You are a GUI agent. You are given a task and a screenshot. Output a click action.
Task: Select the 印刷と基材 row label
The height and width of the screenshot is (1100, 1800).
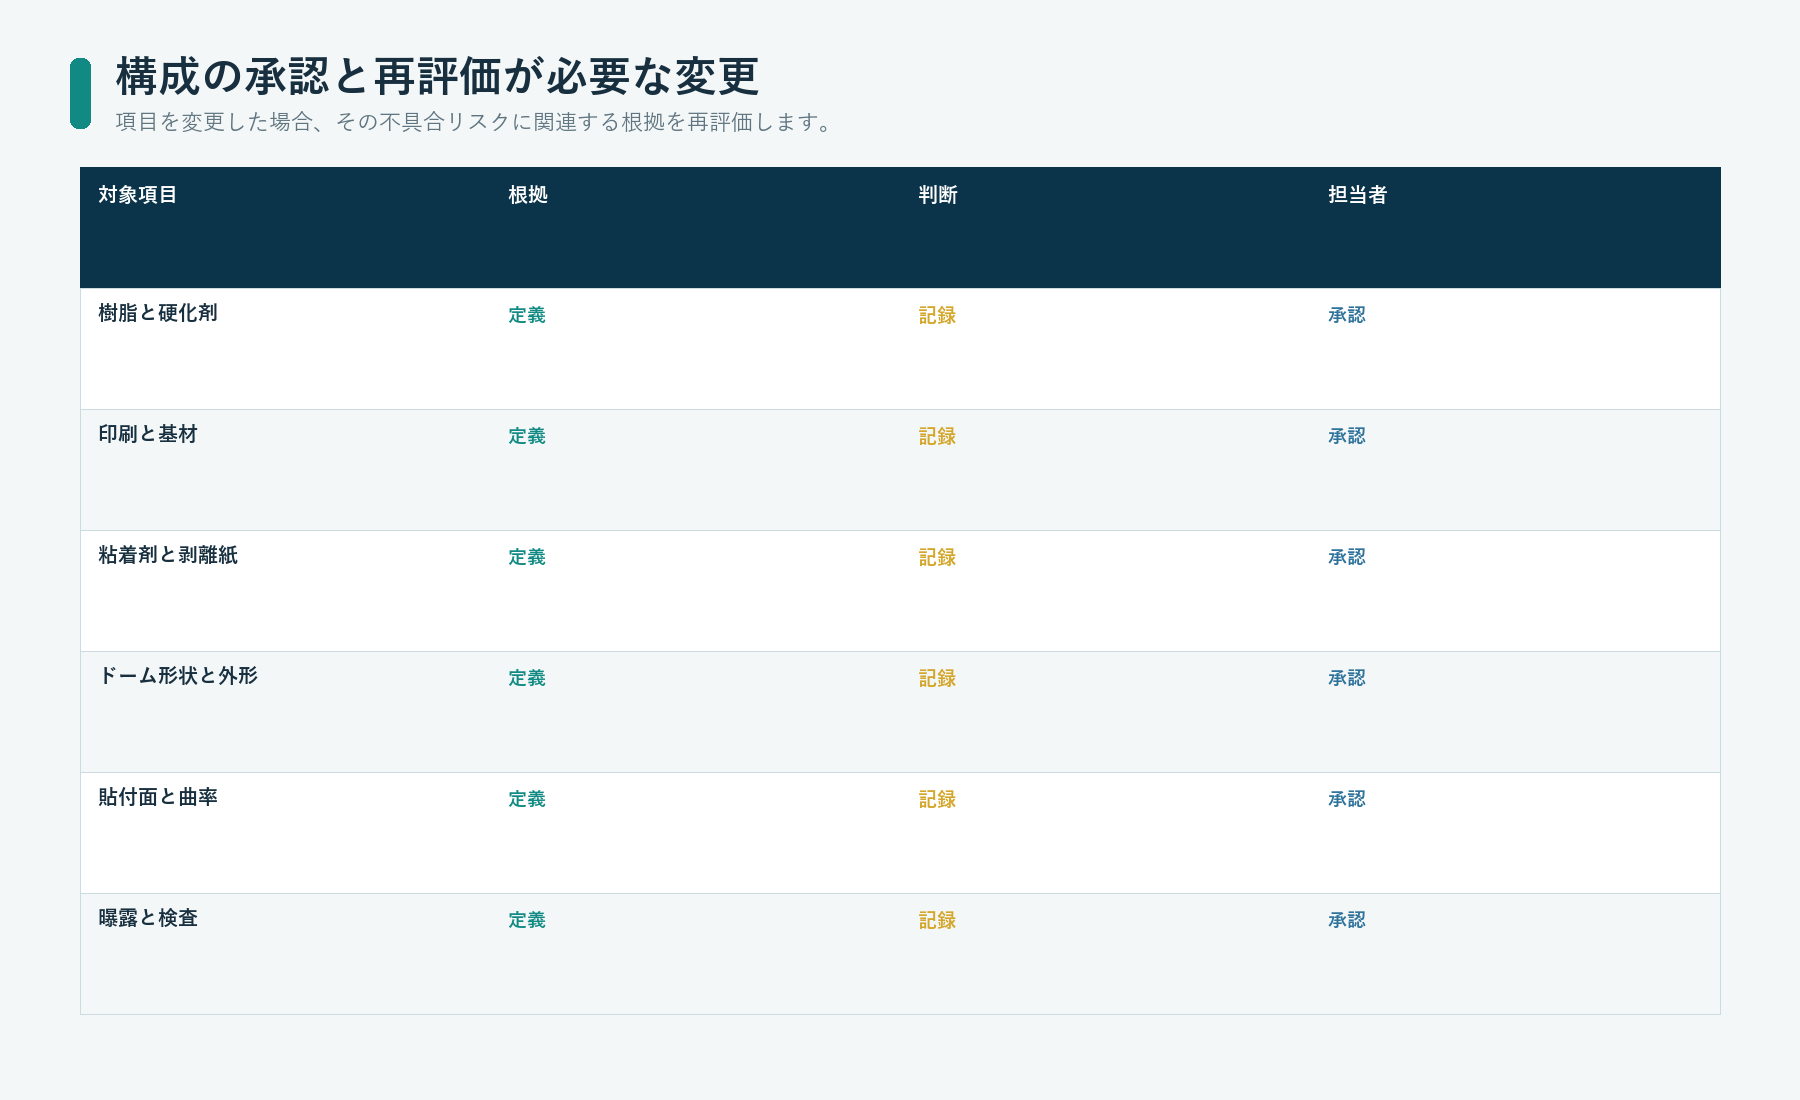pos(148,434)
